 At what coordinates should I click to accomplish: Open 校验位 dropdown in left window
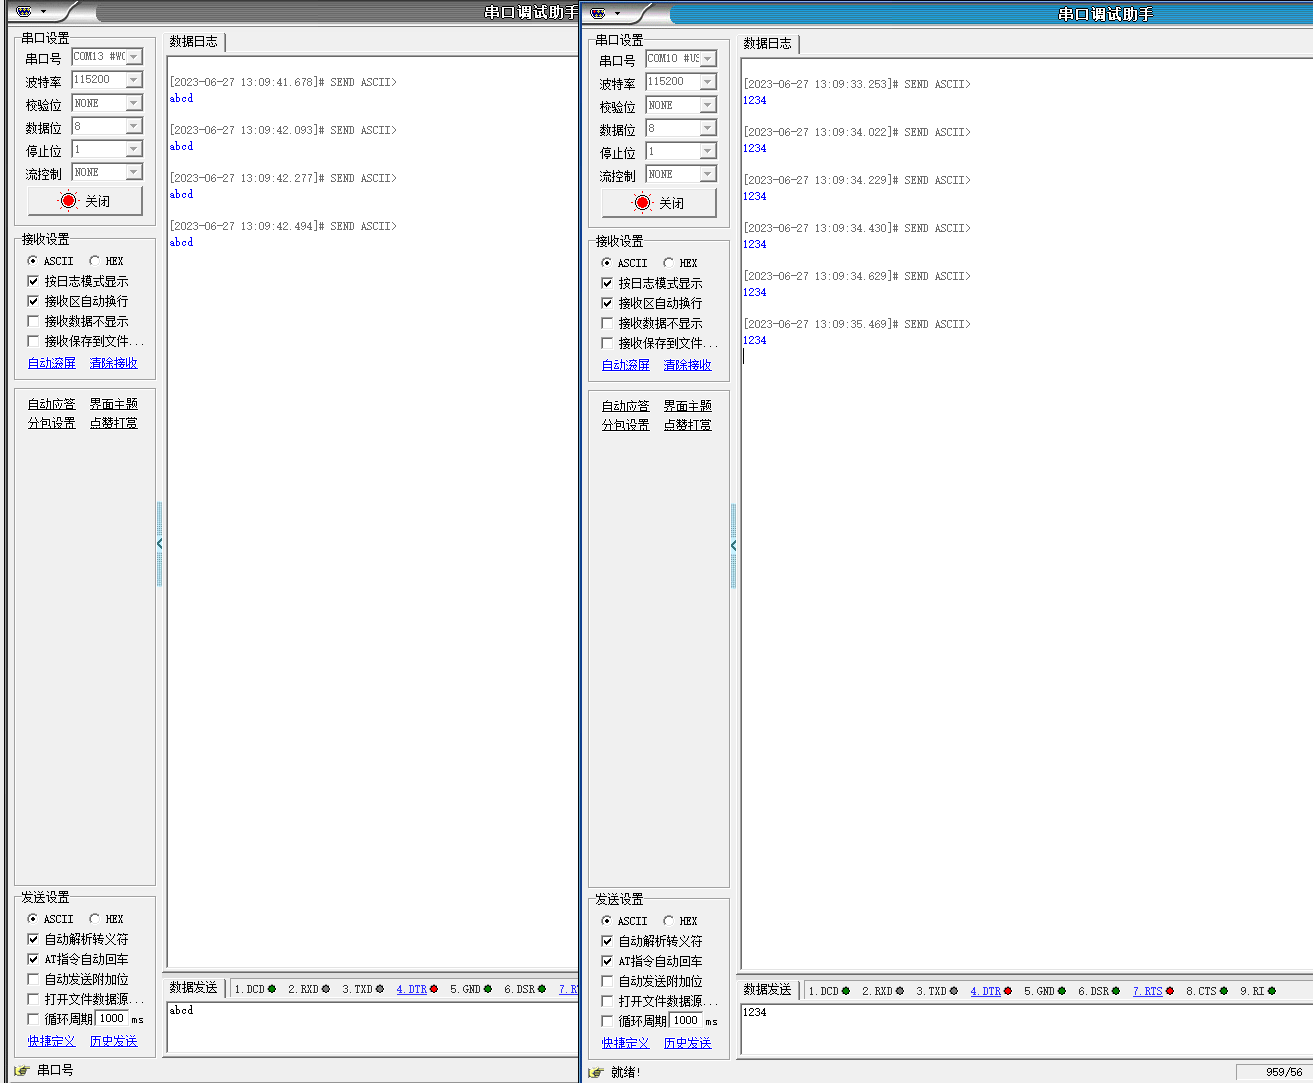point(134,103)
